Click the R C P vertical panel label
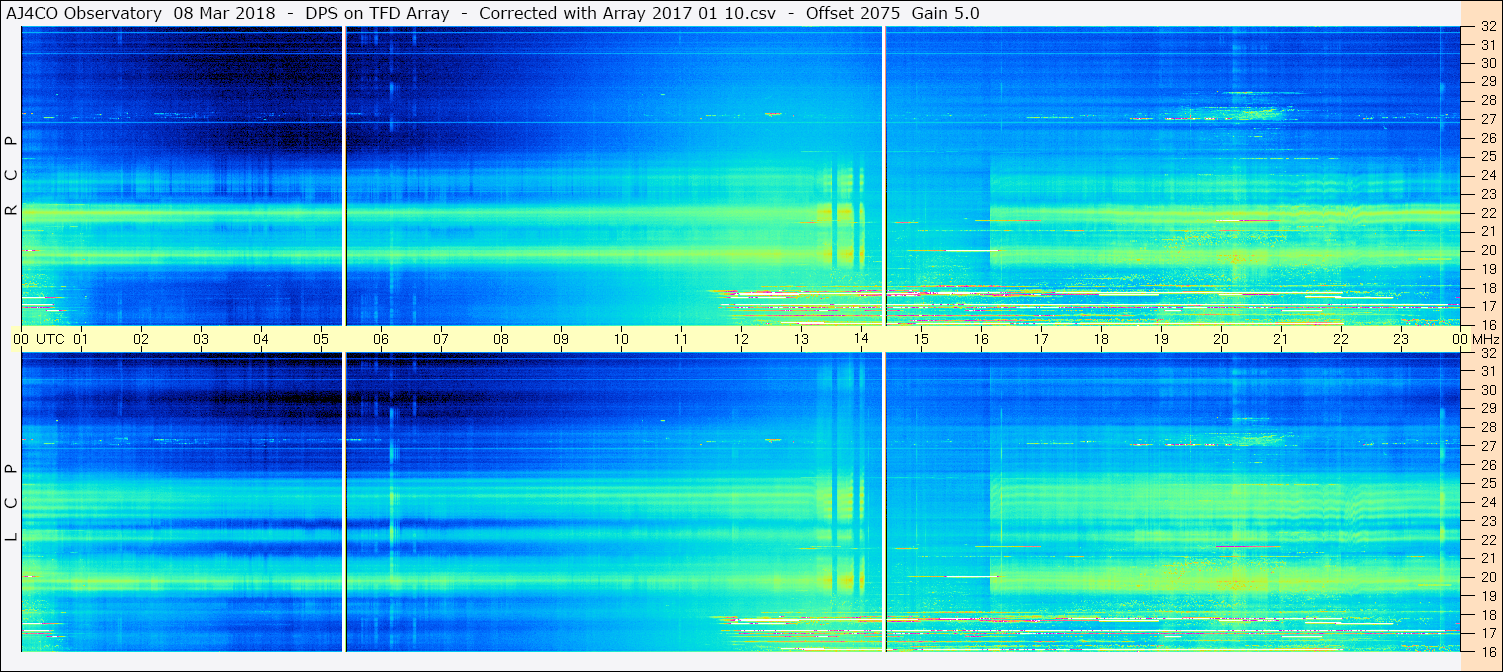Image resolution: width=1503 pixels, height=672 pixels. click(x=11, y=176)
